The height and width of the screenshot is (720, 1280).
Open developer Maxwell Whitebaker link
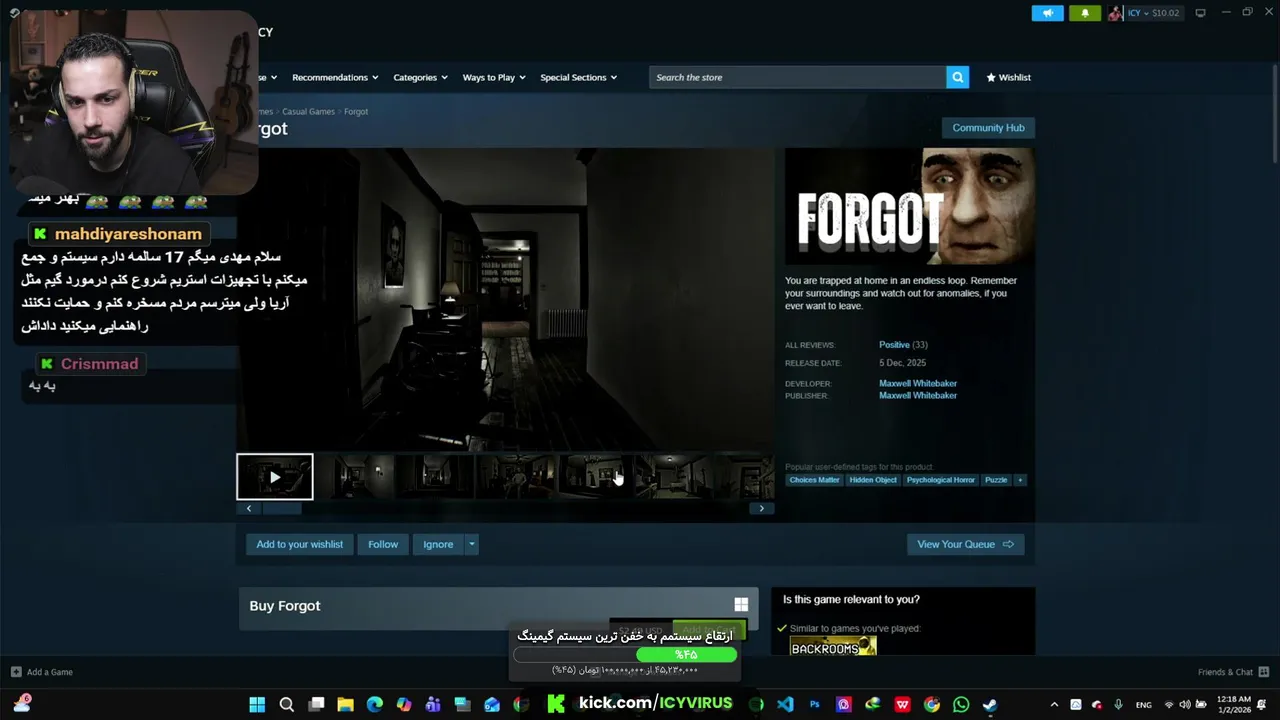pyautogui.click(x=918, y=383)
